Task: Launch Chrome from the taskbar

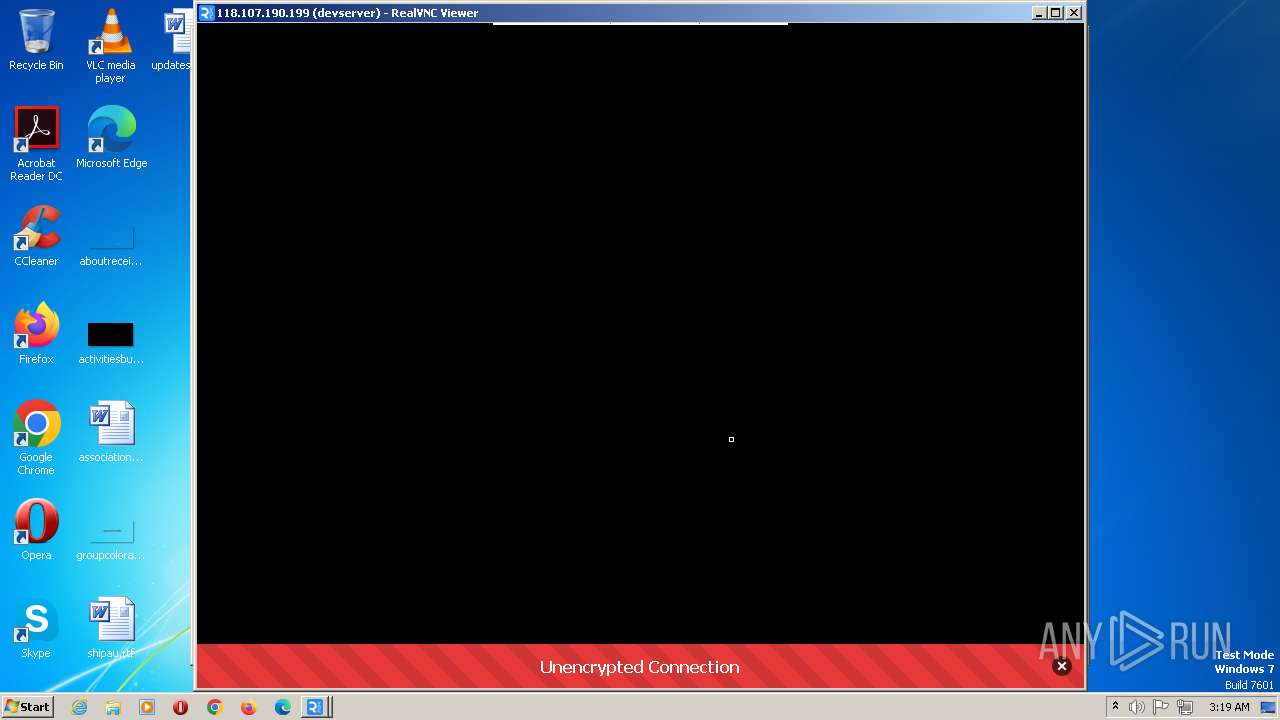Action: [214, 707]
